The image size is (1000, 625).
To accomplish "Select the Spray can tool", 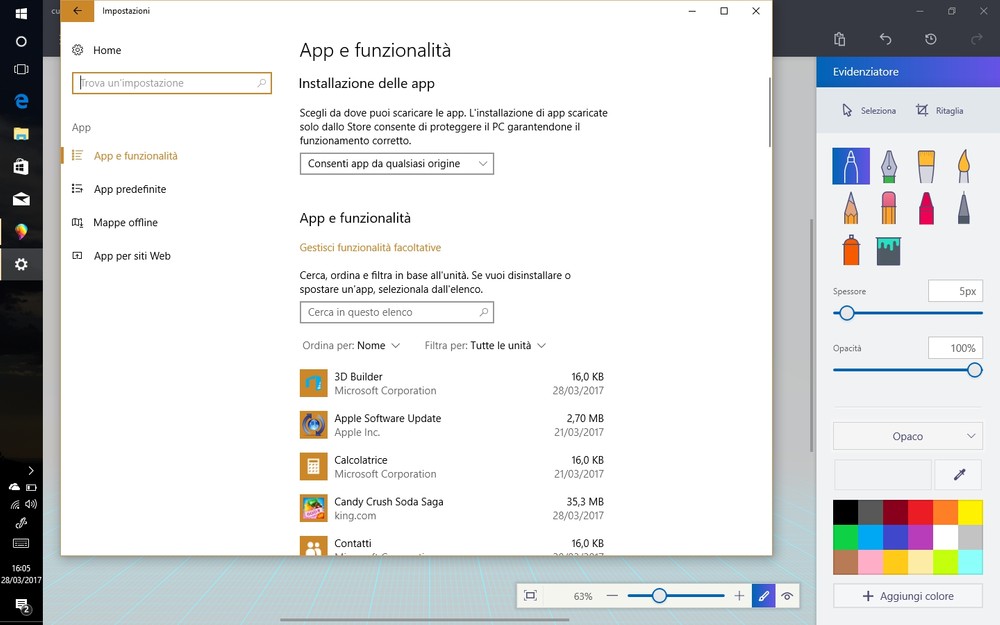I will click(851, 249).
